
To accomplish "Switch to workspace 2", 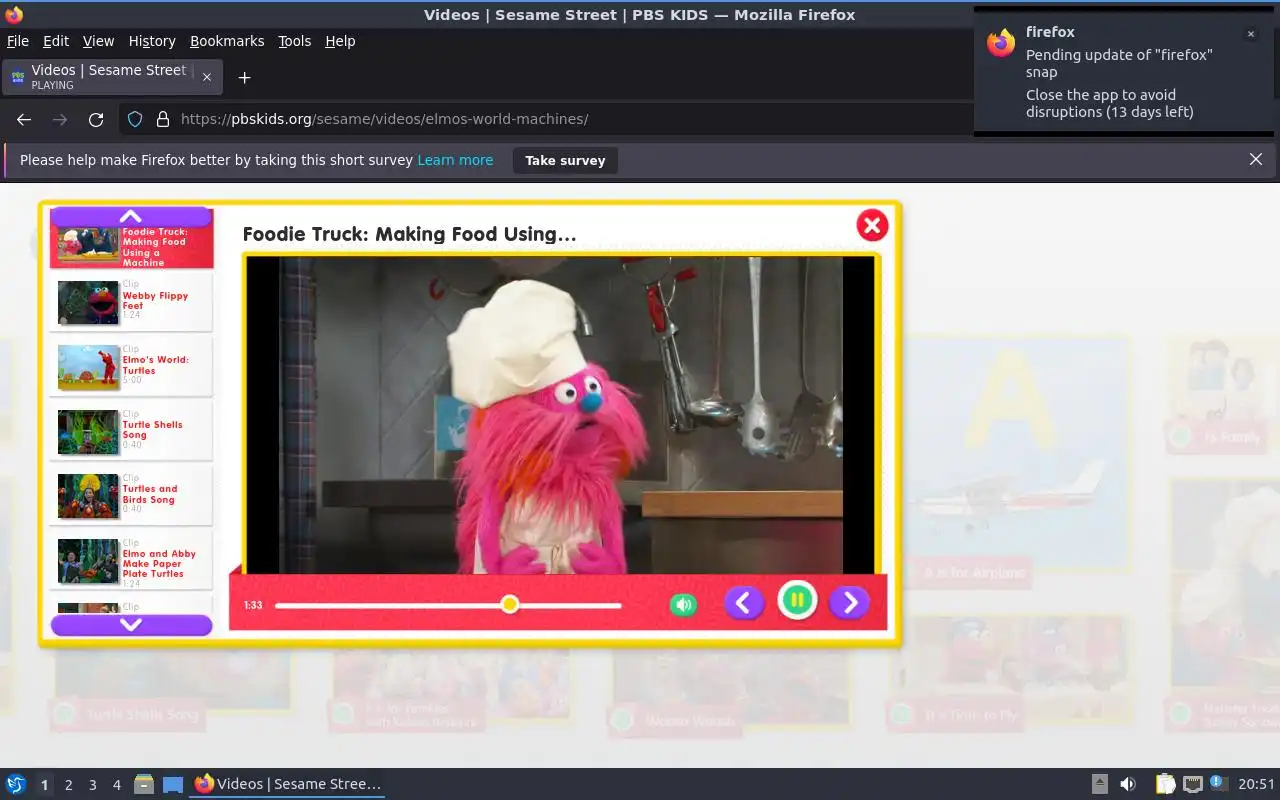I will click(x=68, y=785).
